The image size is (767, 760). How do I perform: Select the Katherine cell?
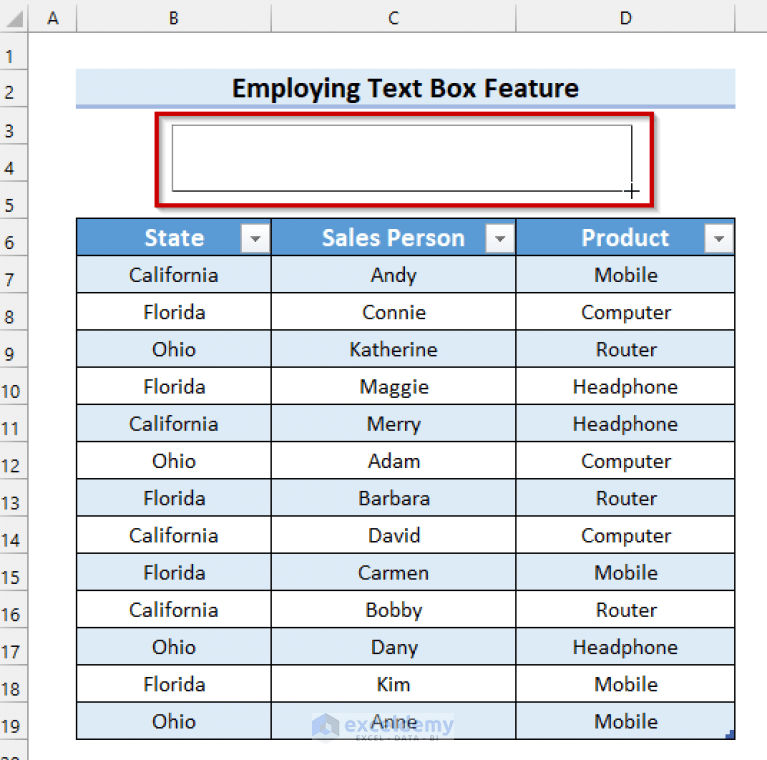click(x=393, y=349)
